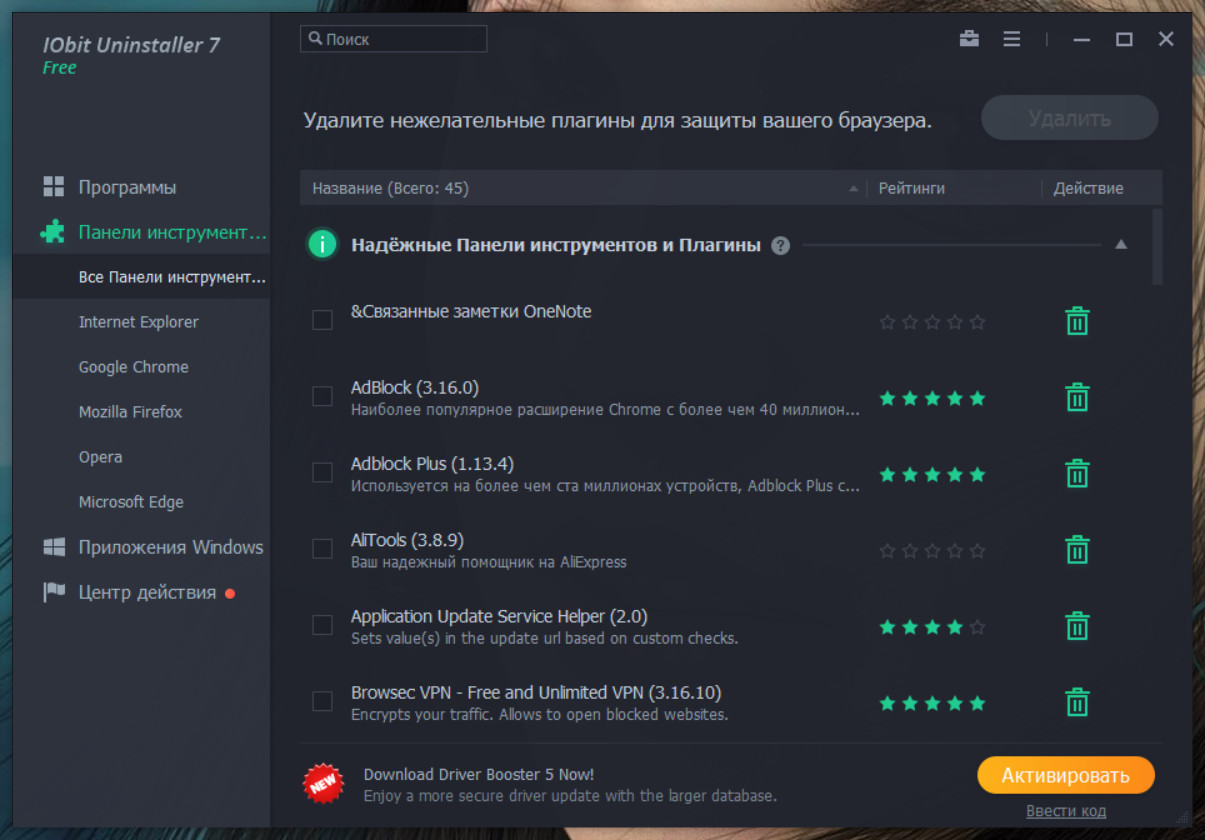Click the star rating for AdBlock (3.16.0)
Image resolution: width=1205 pixels, height=840 pixels.
point(932,398)
